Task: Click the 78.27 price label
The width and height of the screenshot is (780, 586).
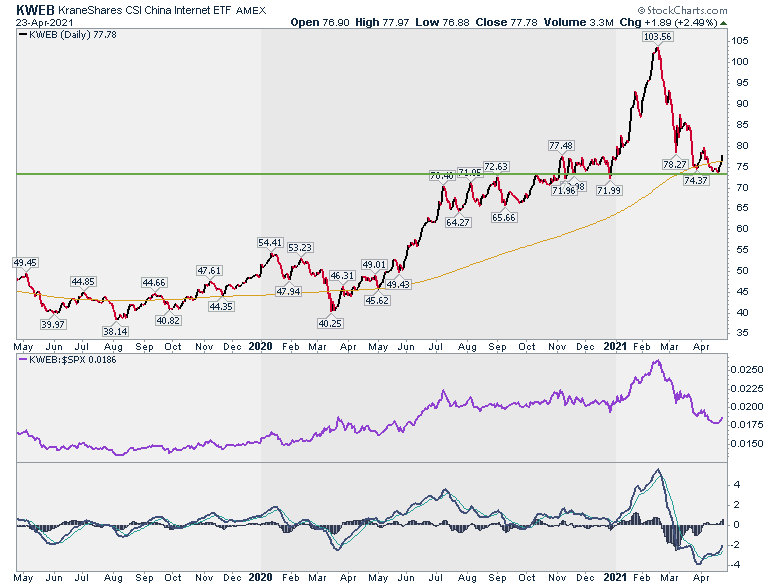Action: (675, 164)
